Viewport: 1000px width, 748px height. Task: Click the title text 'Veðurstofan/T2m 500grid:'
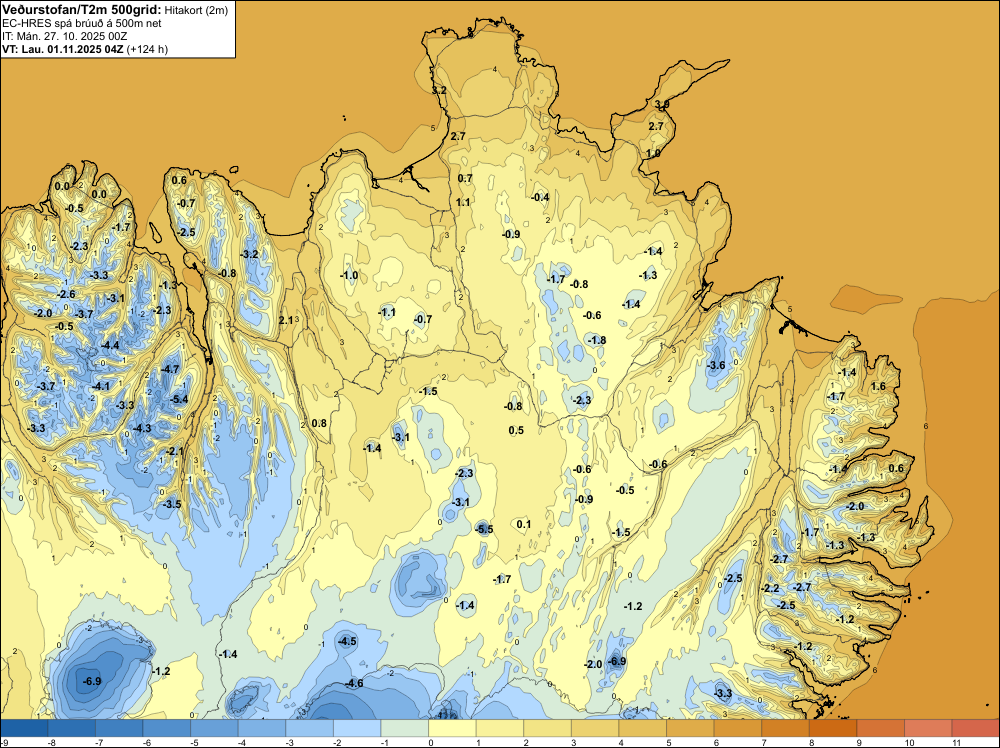pyautogui.click(x=82, y=10)
